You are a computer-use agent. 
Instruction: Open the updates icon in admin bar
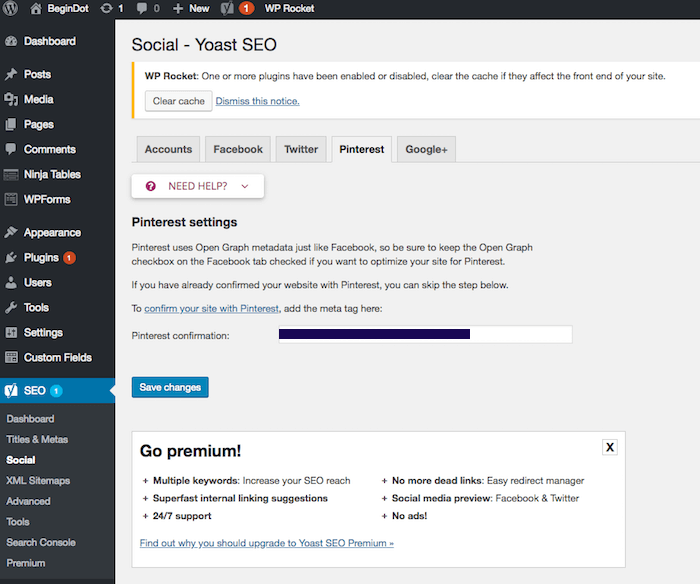(106, 8)
